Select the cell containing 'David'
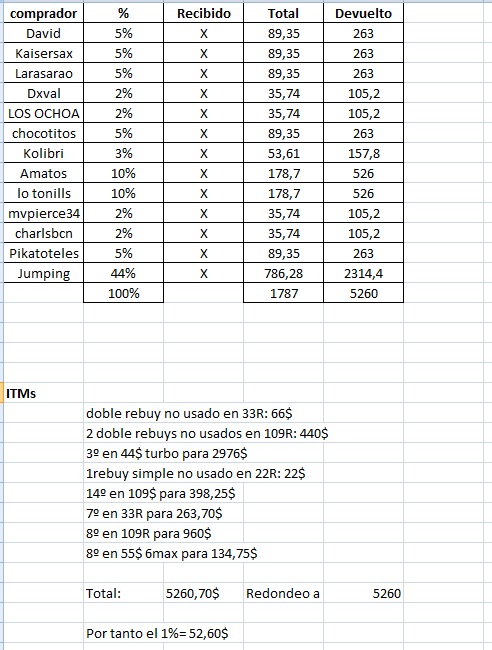The width and height of the screenshot is (492, 650). tap(44, 33)
